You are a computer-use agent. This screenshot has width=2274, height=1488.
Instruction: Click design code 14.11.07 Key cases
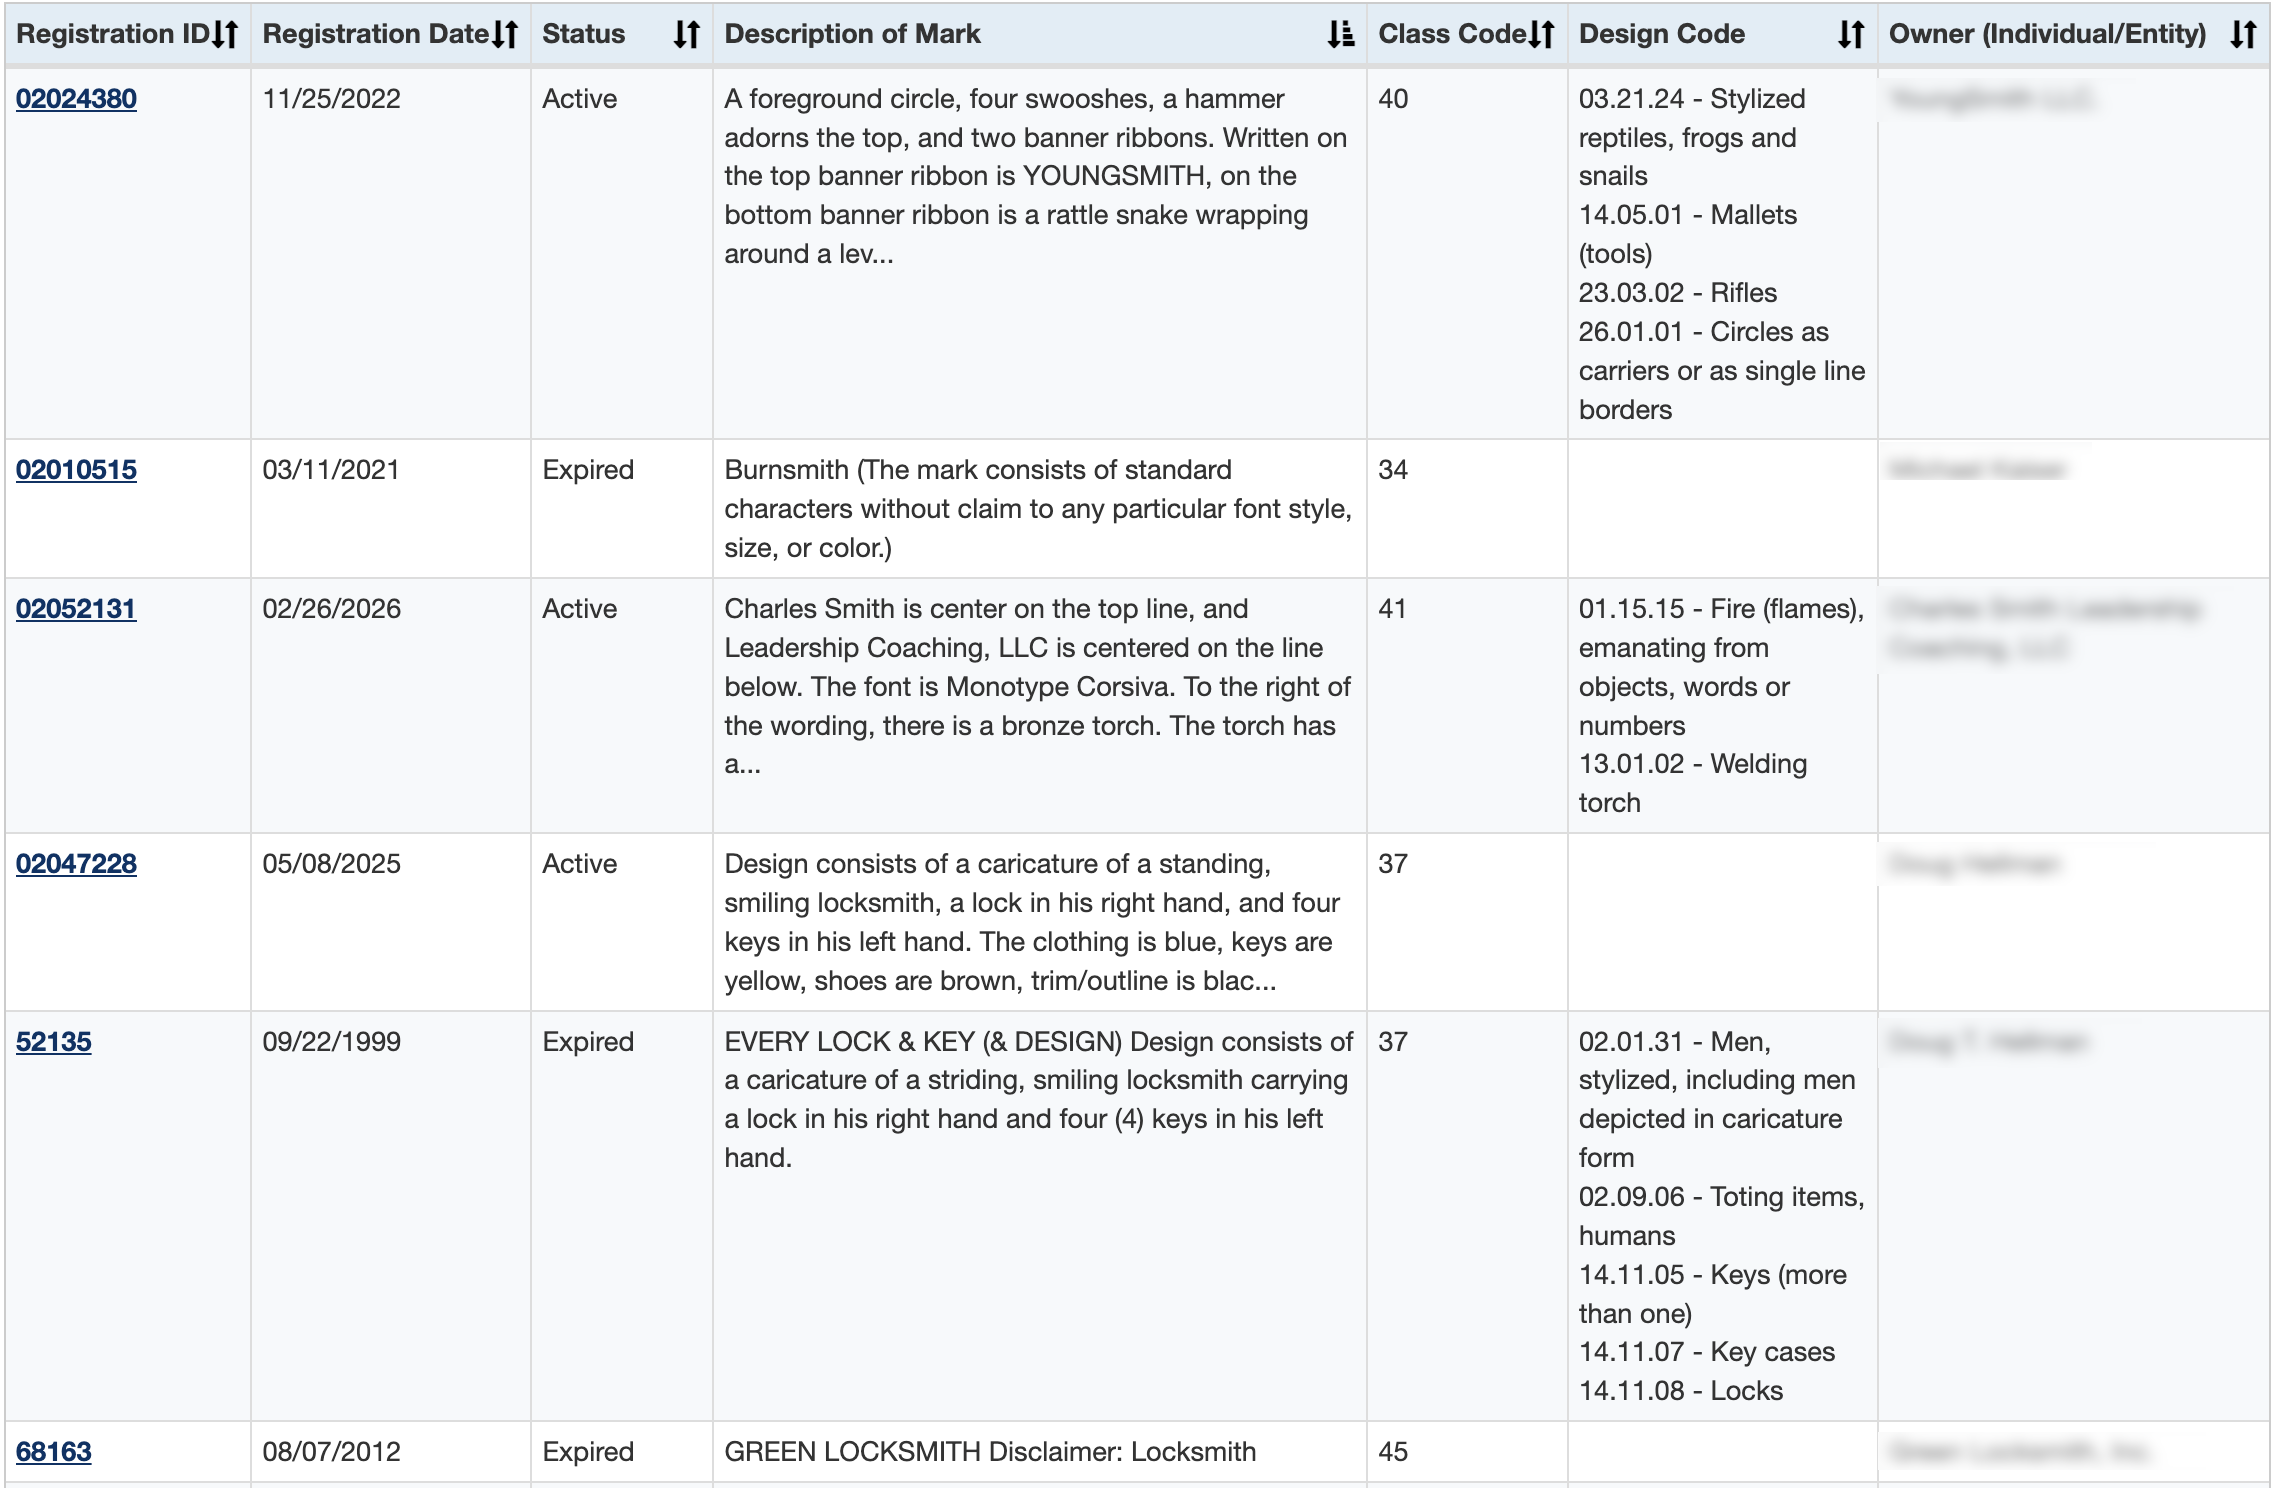point(1707,1352)
